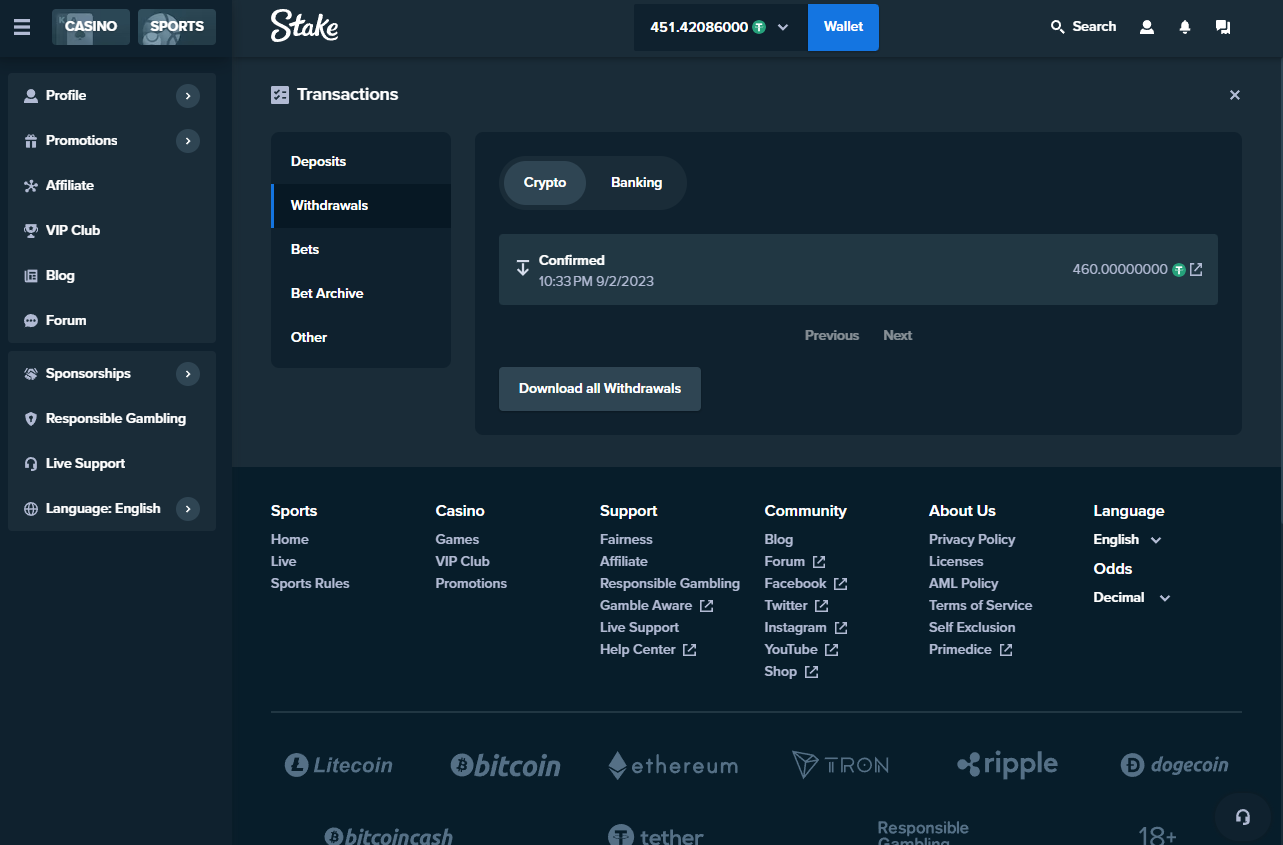Open the hamburger menu icon
1283x845 pixels.
tap(22, 27)
